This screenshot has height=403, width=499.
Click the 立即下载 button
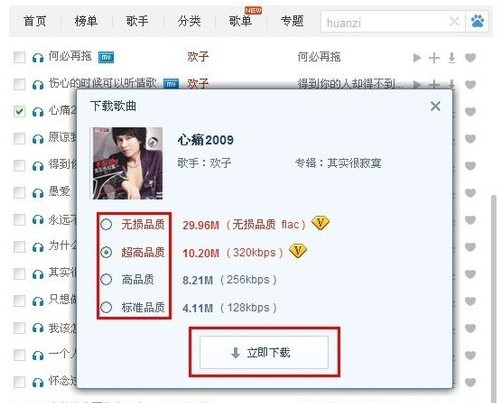click(264, 352)
